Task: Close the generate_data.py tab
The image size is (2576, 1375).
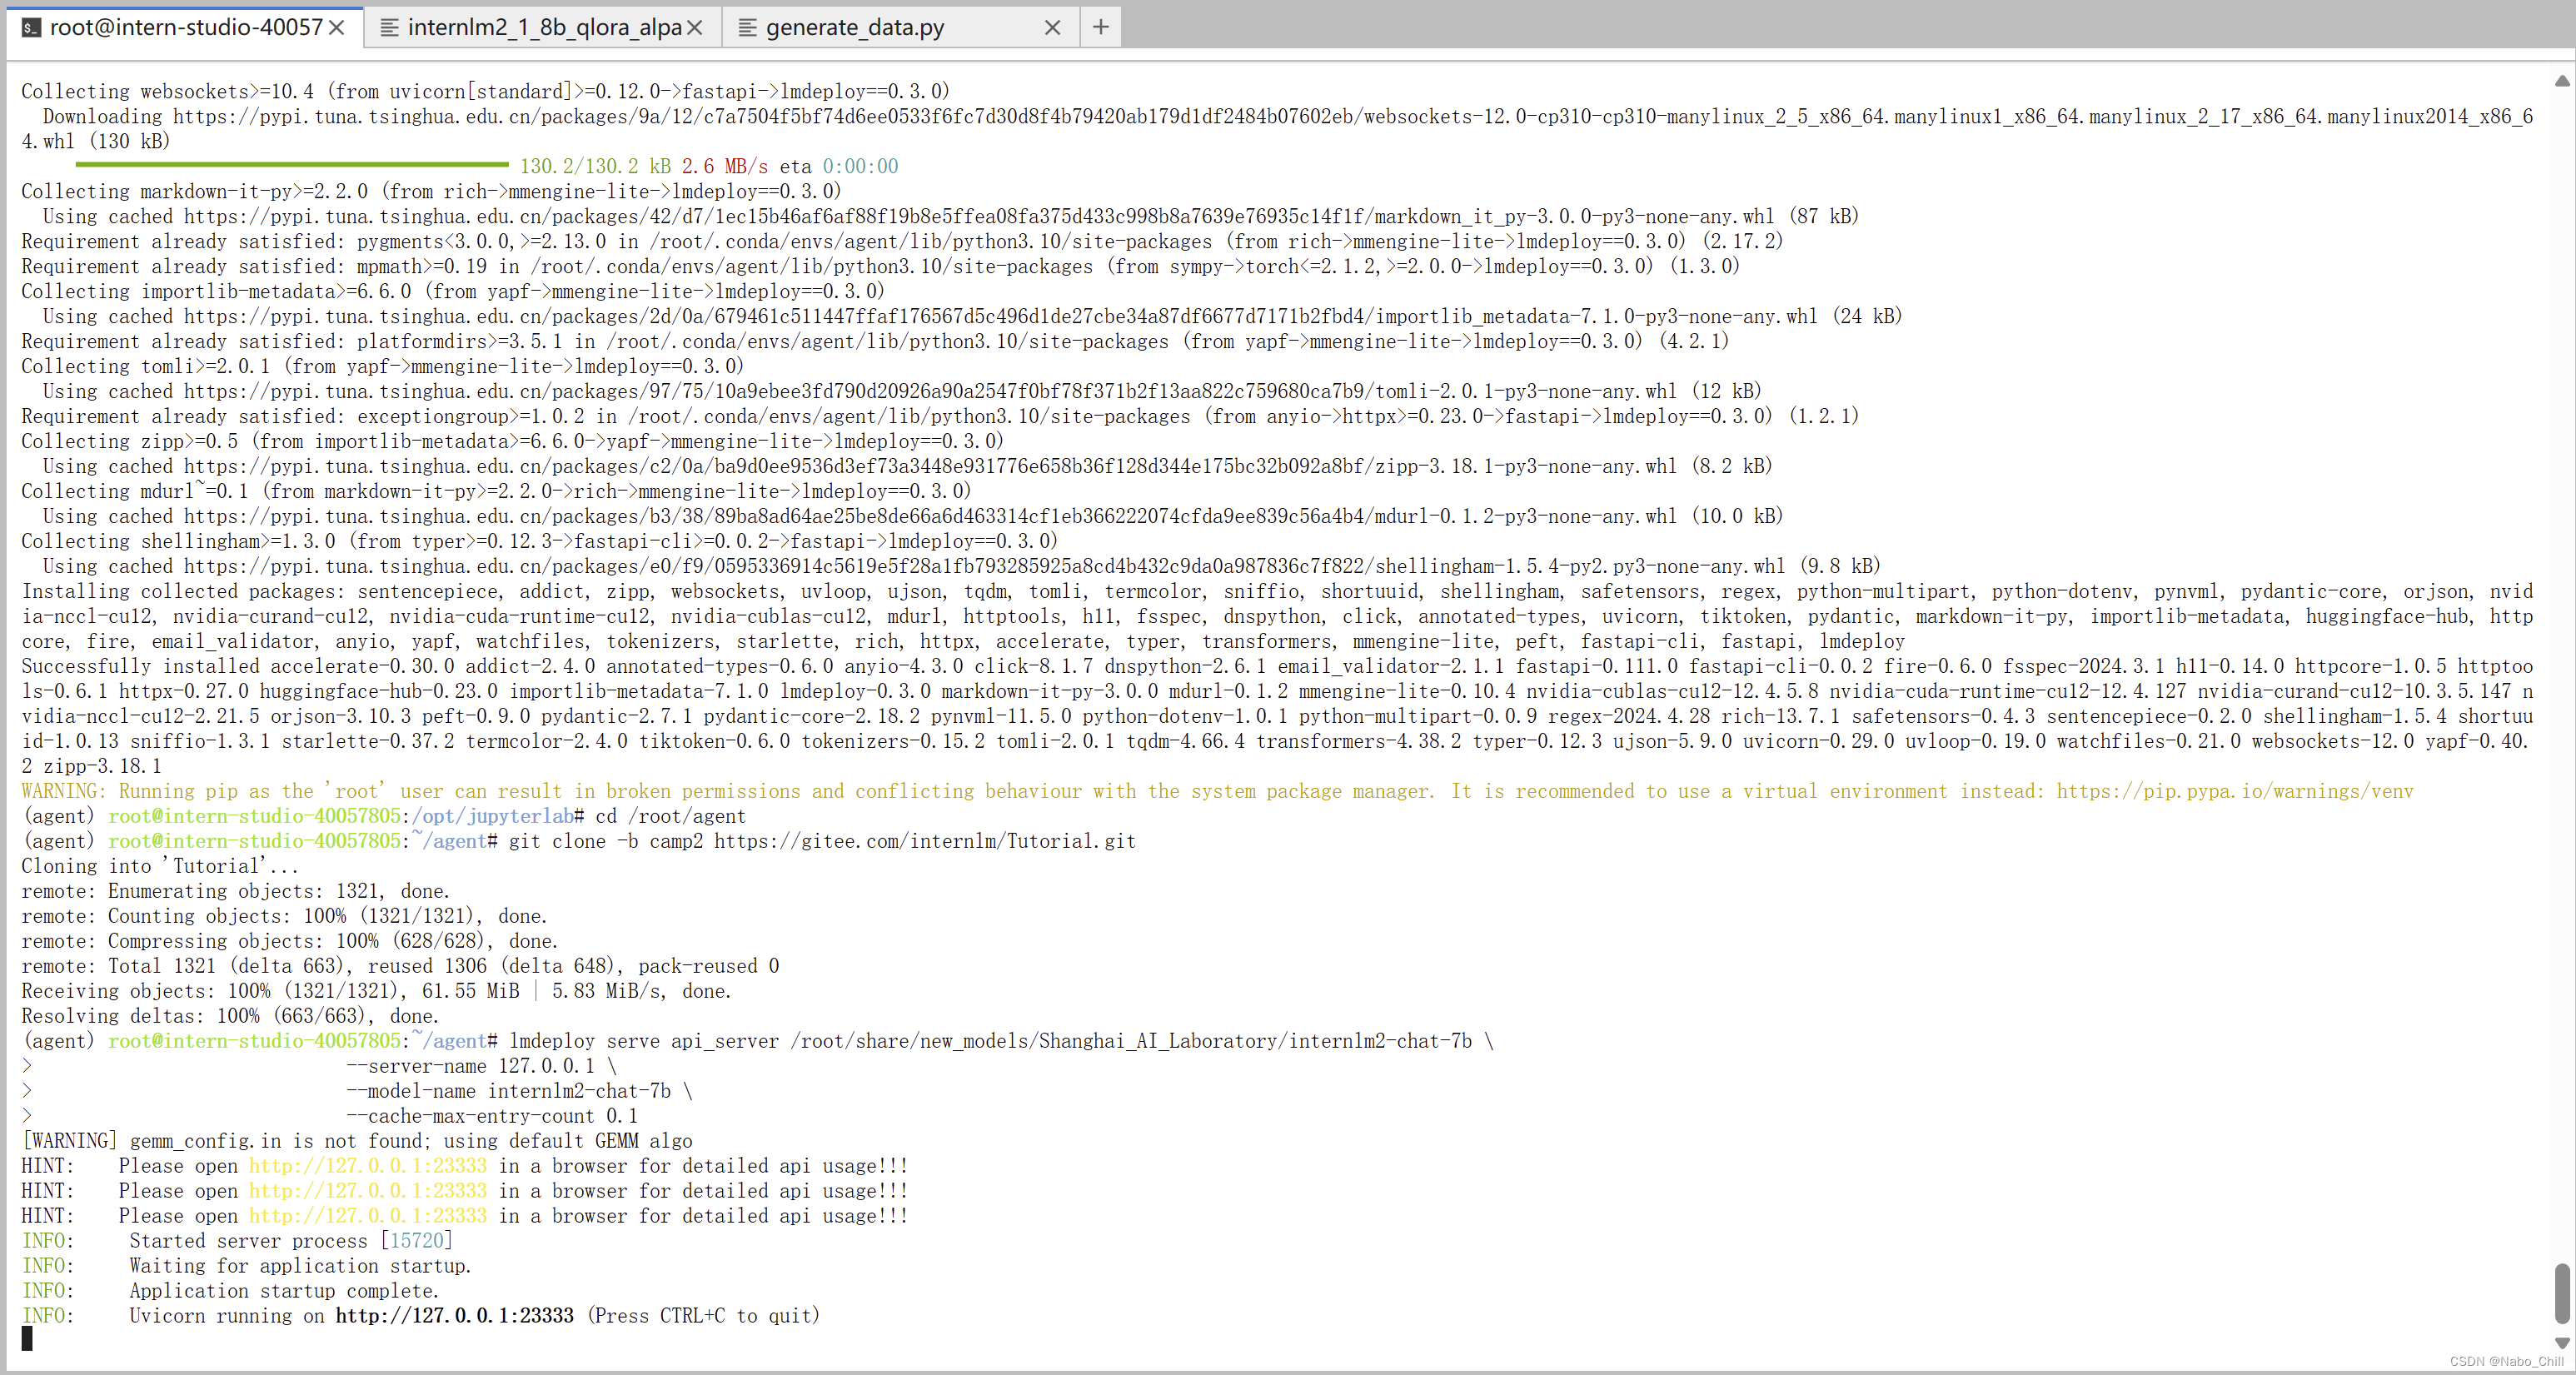Action: point(1052,28)
